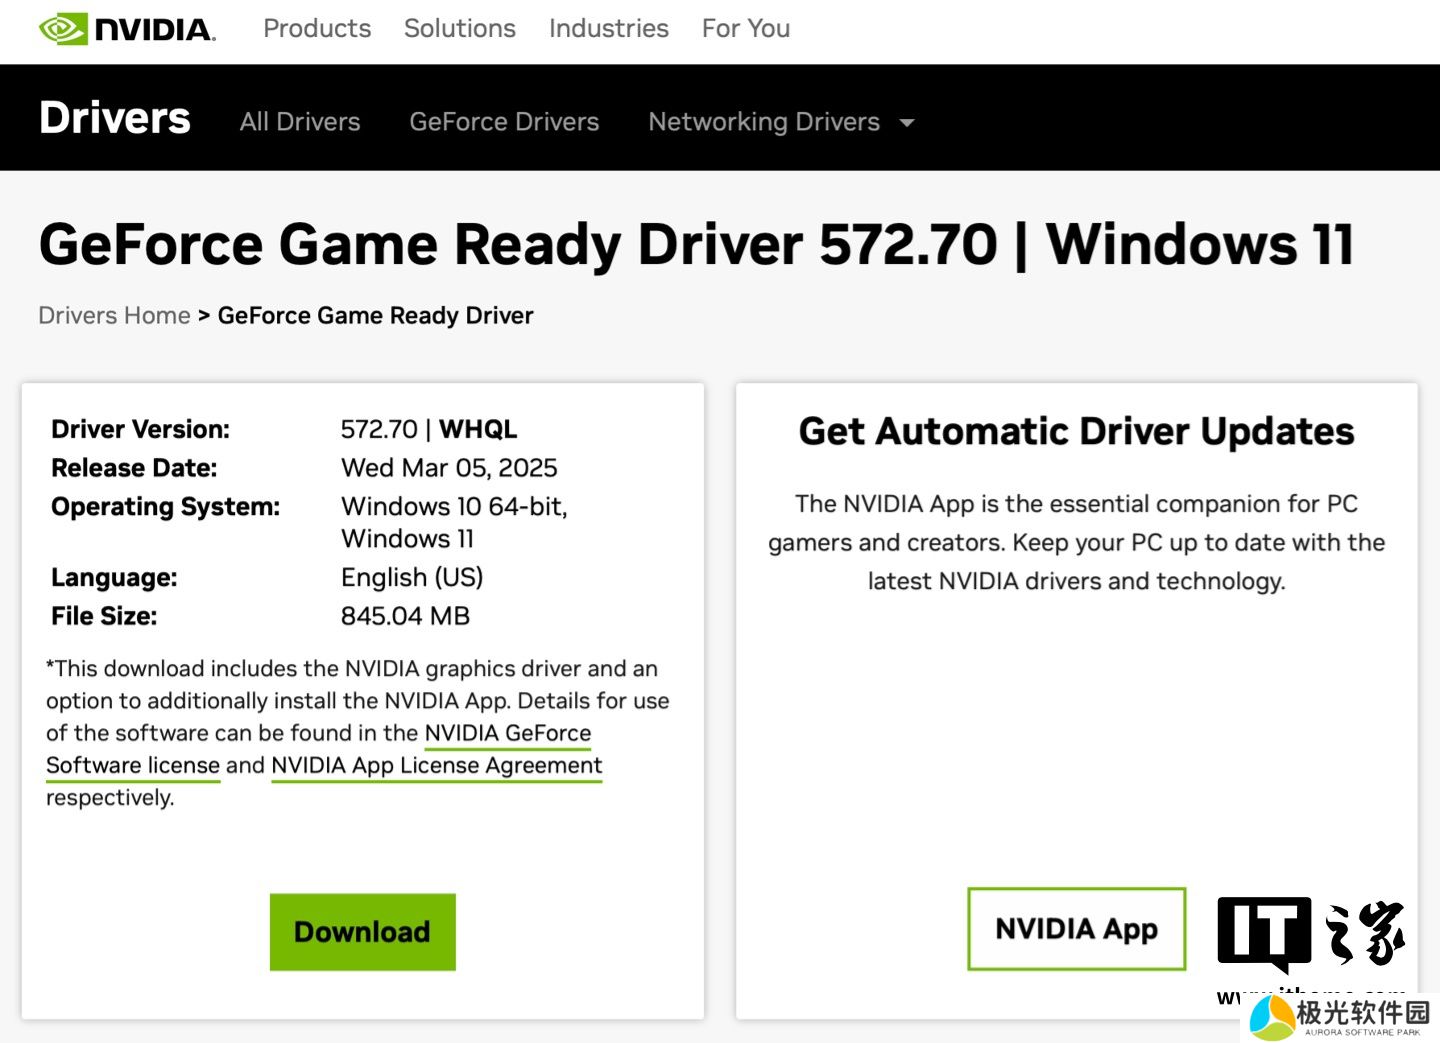Select the All Drivers tab
The height and width of the screenshot is (1043, 1440).
coord(300,122)
